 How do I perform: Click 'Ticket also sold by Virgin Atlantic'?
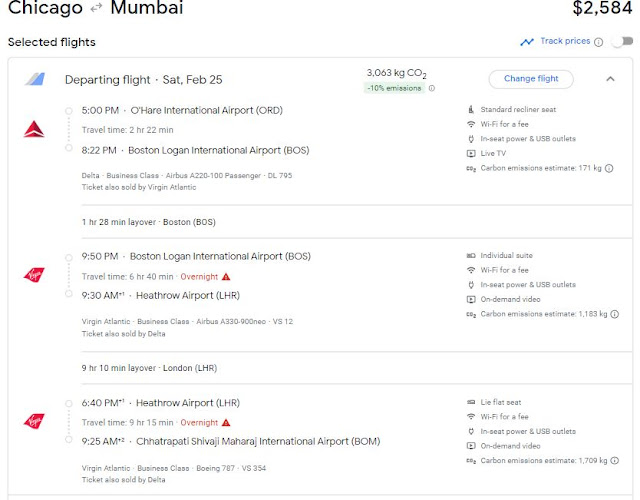click(x=139, y=187)
